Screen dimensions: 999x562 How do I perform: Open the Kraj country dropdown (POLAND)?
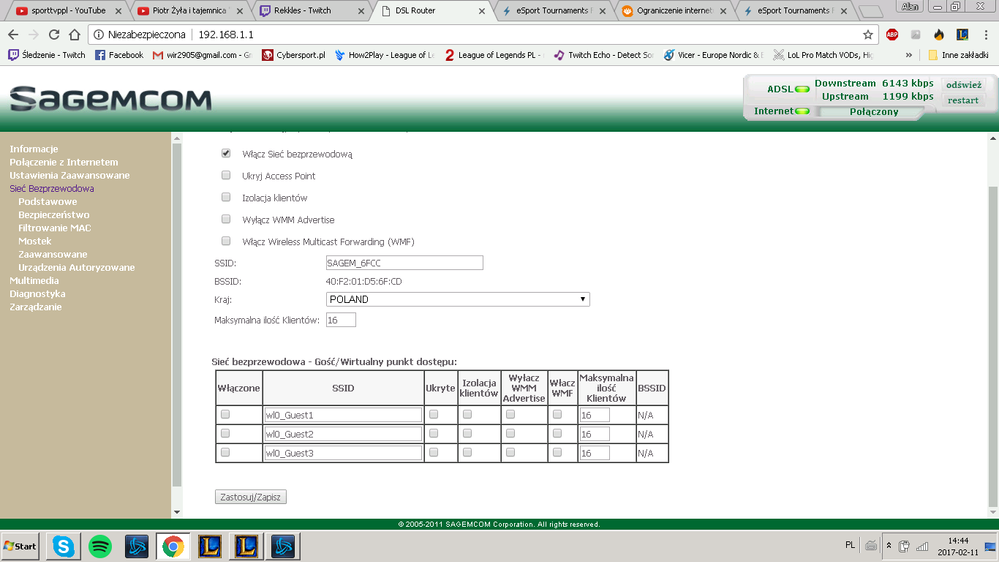[x=457, y=299]
